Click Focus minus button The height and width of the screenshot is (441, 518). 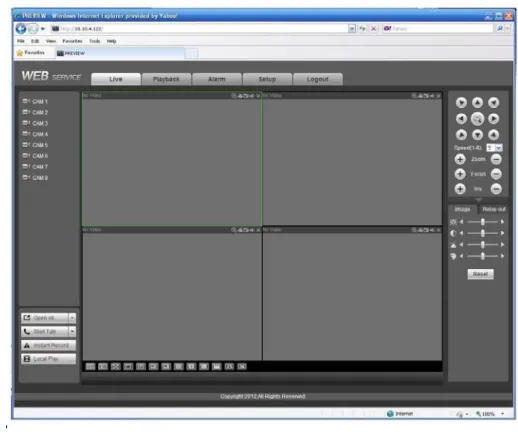(x=496, y=174)
